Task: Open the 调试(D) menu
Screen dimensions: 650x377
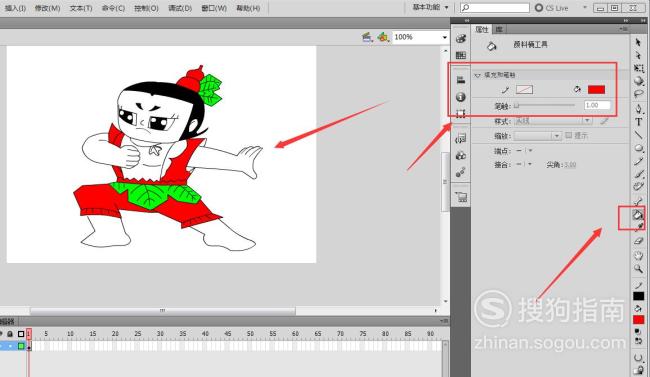Action: (180, 8)
